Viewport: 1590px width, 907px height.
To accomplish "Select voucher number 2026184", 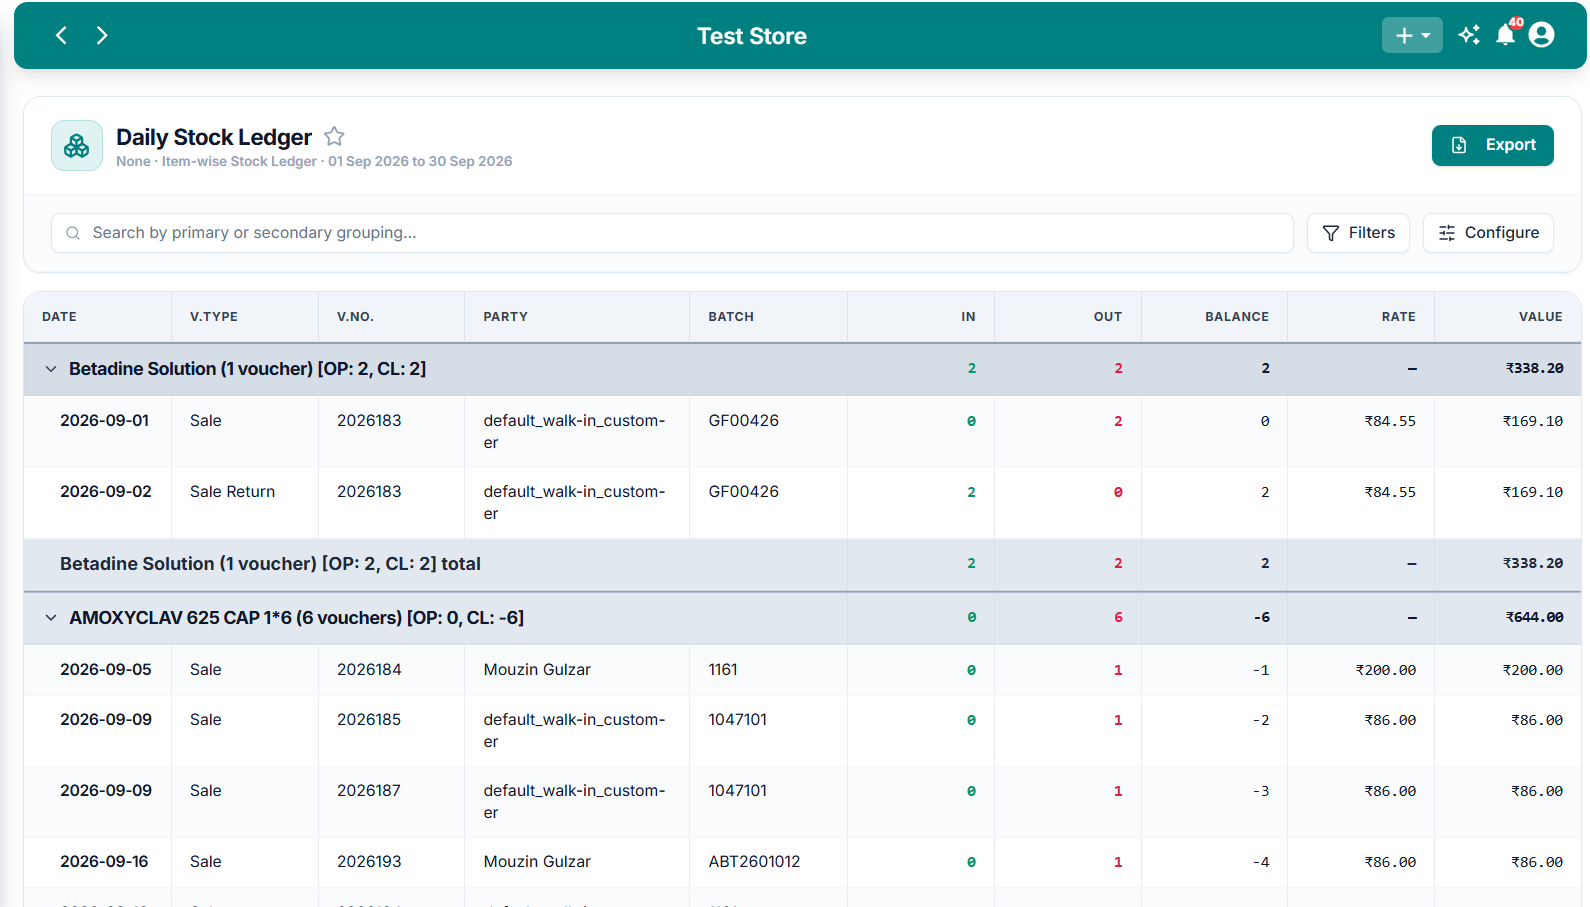I will [x=369, y=670].
